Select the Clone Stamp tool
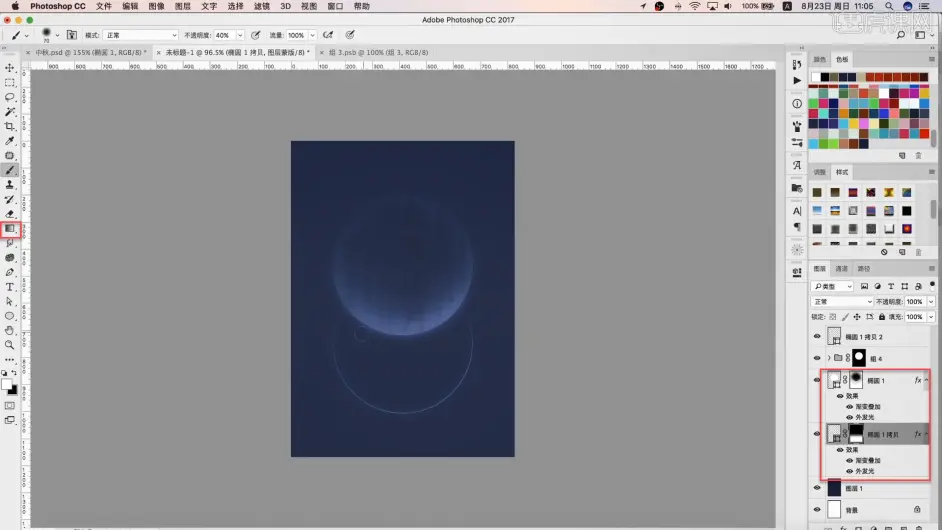The height and width of the screenshot is (530, 942). [10, 184]
